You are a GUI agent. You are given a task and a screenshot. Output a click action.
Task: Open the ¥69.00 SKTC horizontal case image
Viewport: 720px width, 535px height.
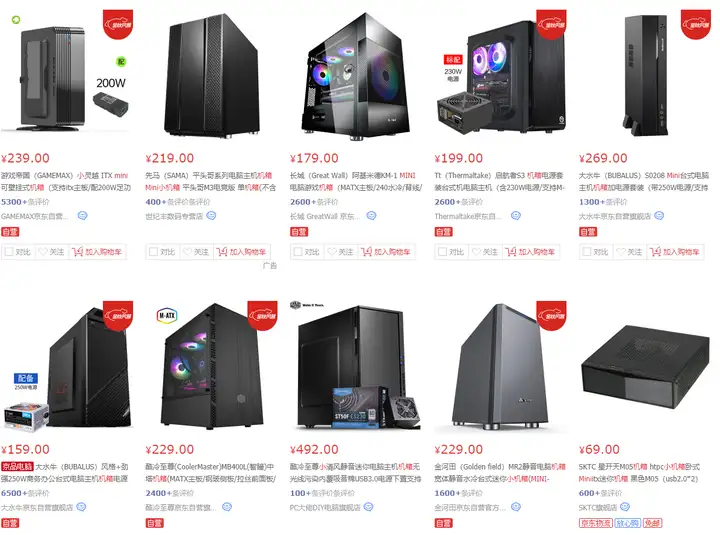(x=645, y=366)
